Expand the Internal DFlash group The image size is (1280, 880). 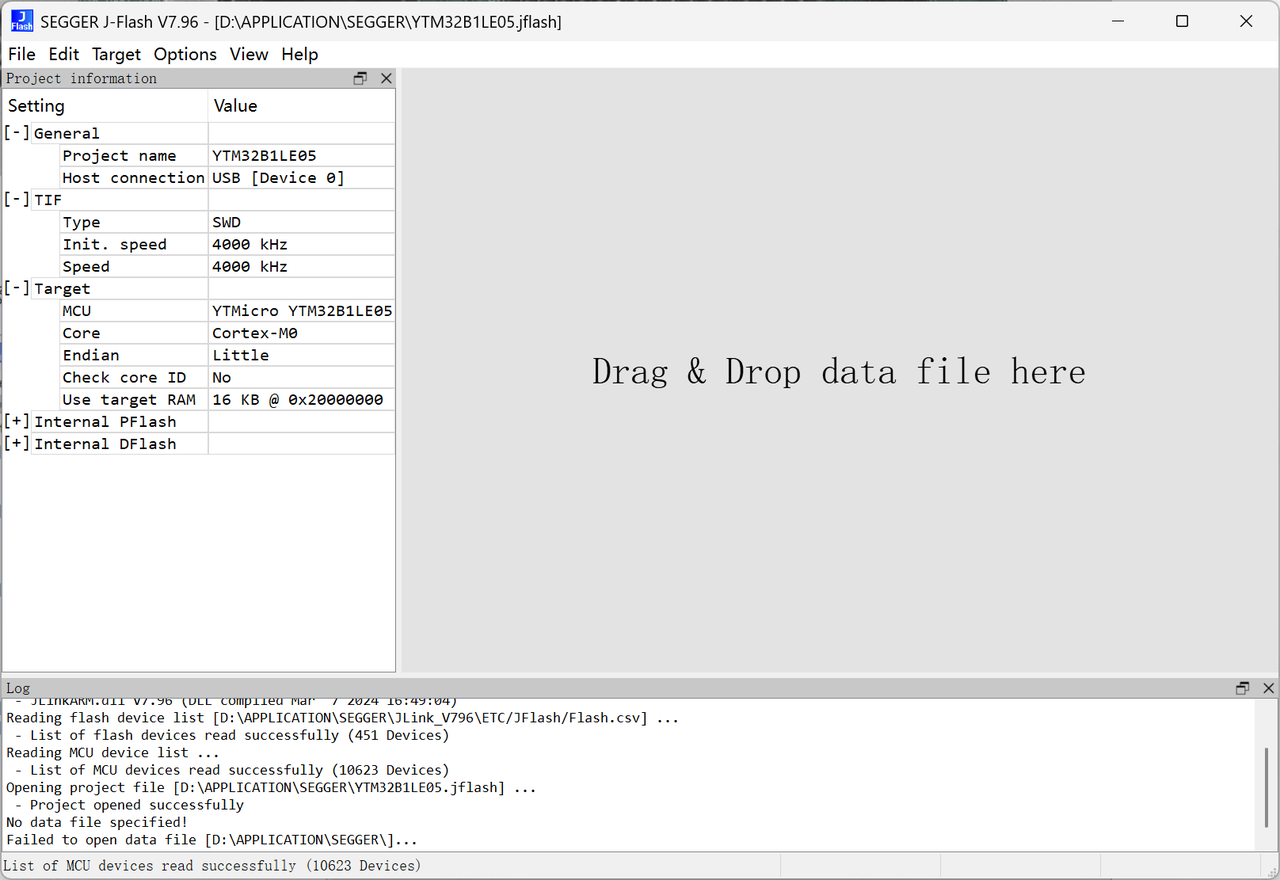pyautogui.click(x=17, y=444)
